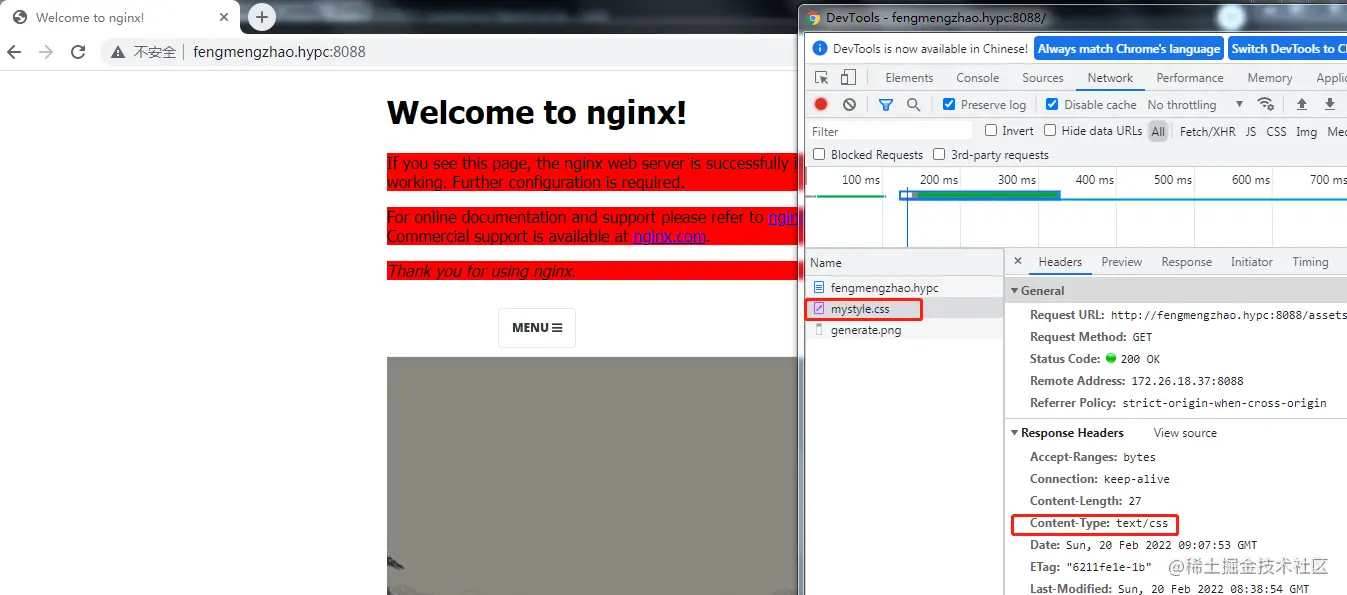Click the file icon beside generate.png
1347x595 pixels.
pos(819,330)
